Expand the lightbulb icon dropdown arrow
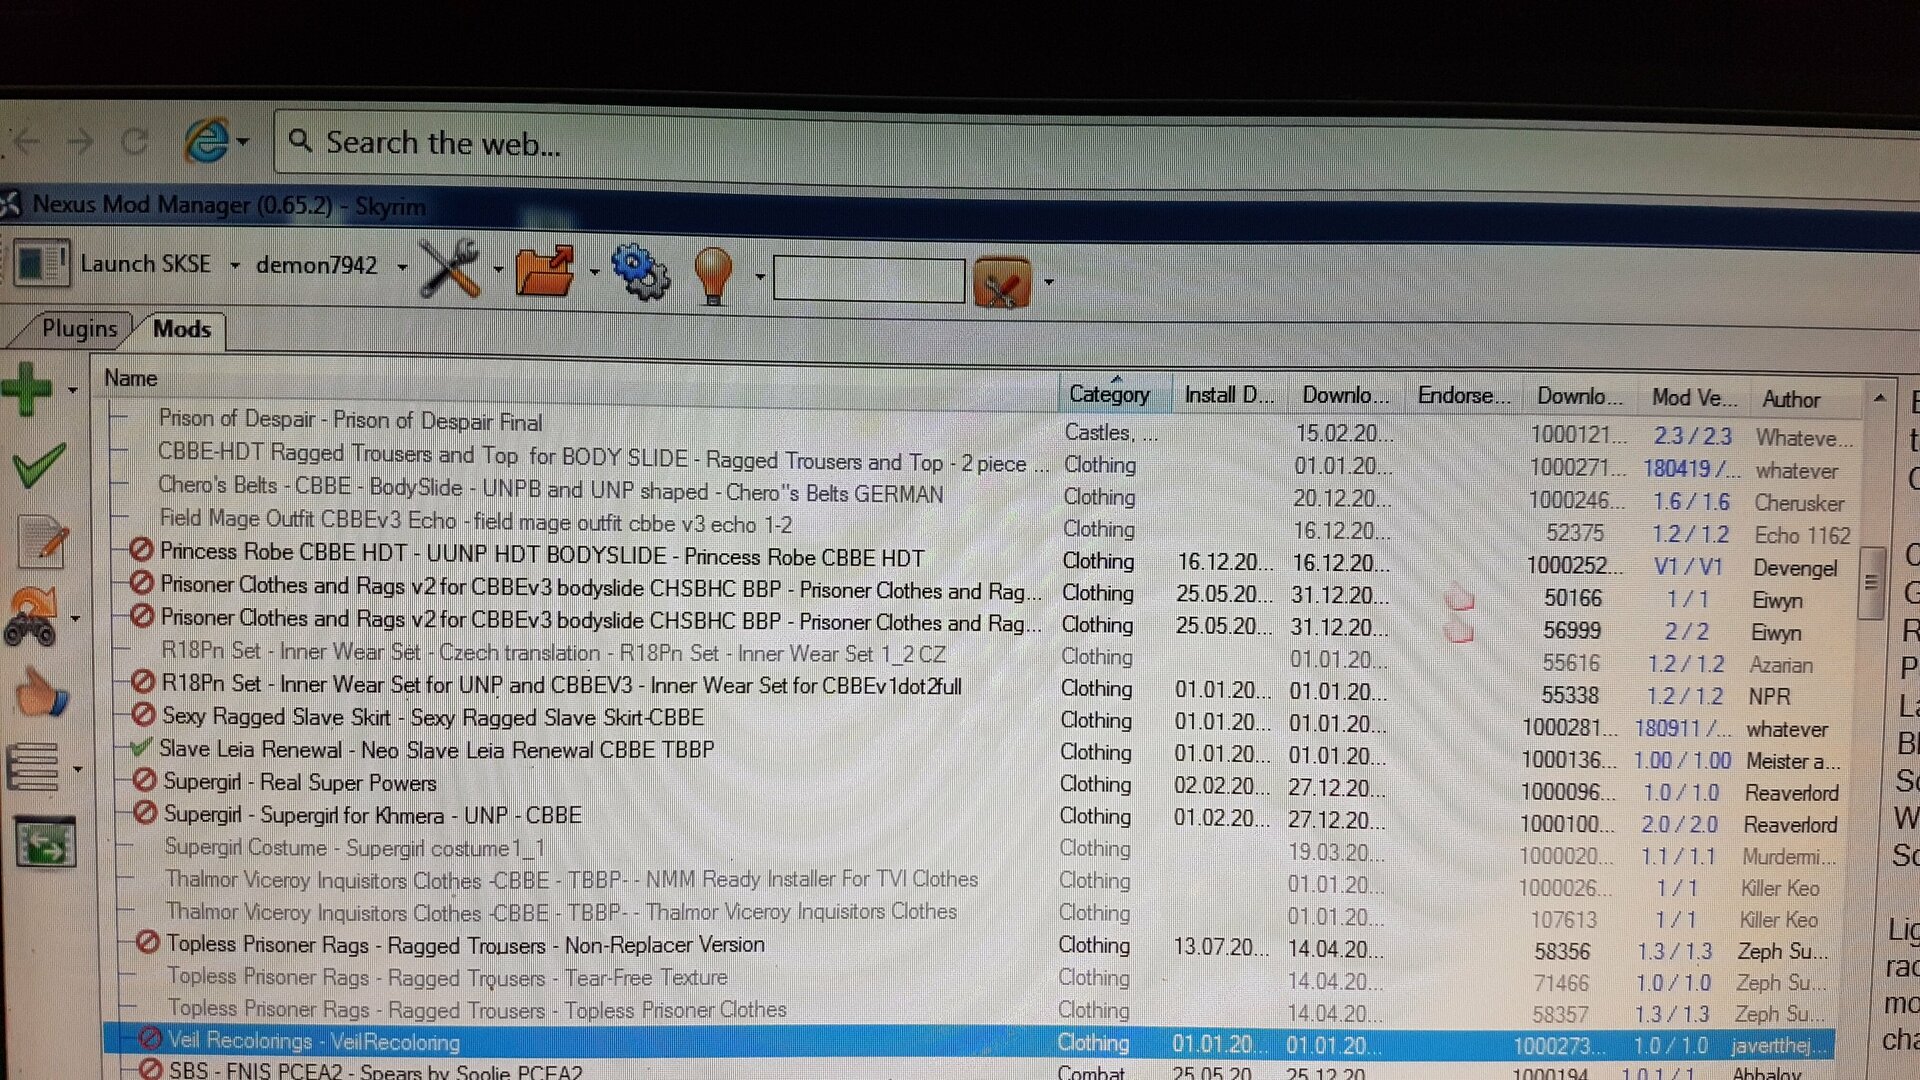1920x1080 pixels. [760, 276]
